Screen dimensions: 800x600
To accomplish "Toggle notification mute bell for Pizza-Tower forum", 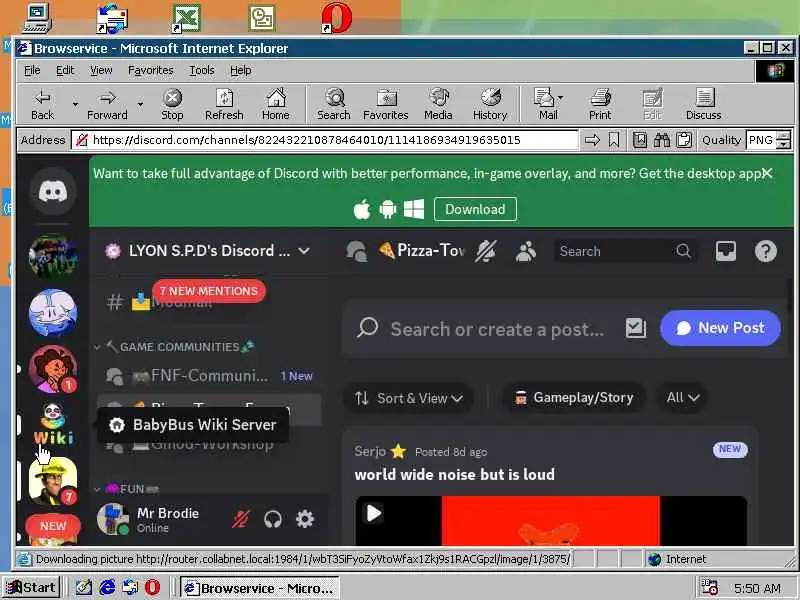I will point(485,251).
